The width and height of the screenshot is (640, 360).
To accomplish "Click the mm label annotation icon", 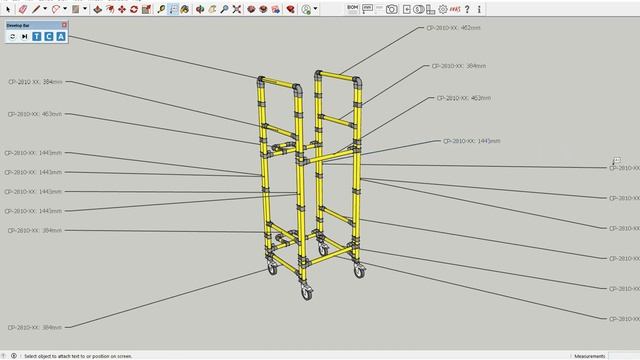I will [367, 9].
